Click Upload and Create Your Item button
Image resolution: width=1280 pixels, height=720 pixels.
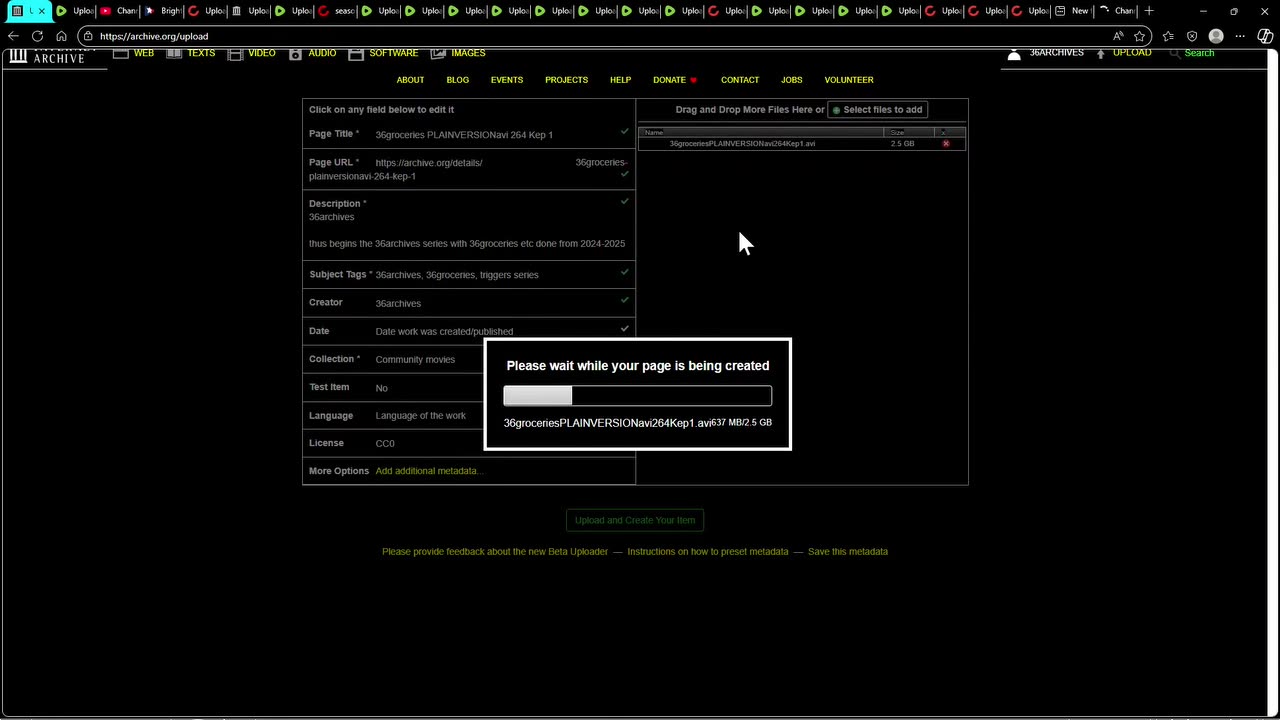pyautogui.click(x=635, y=520)
